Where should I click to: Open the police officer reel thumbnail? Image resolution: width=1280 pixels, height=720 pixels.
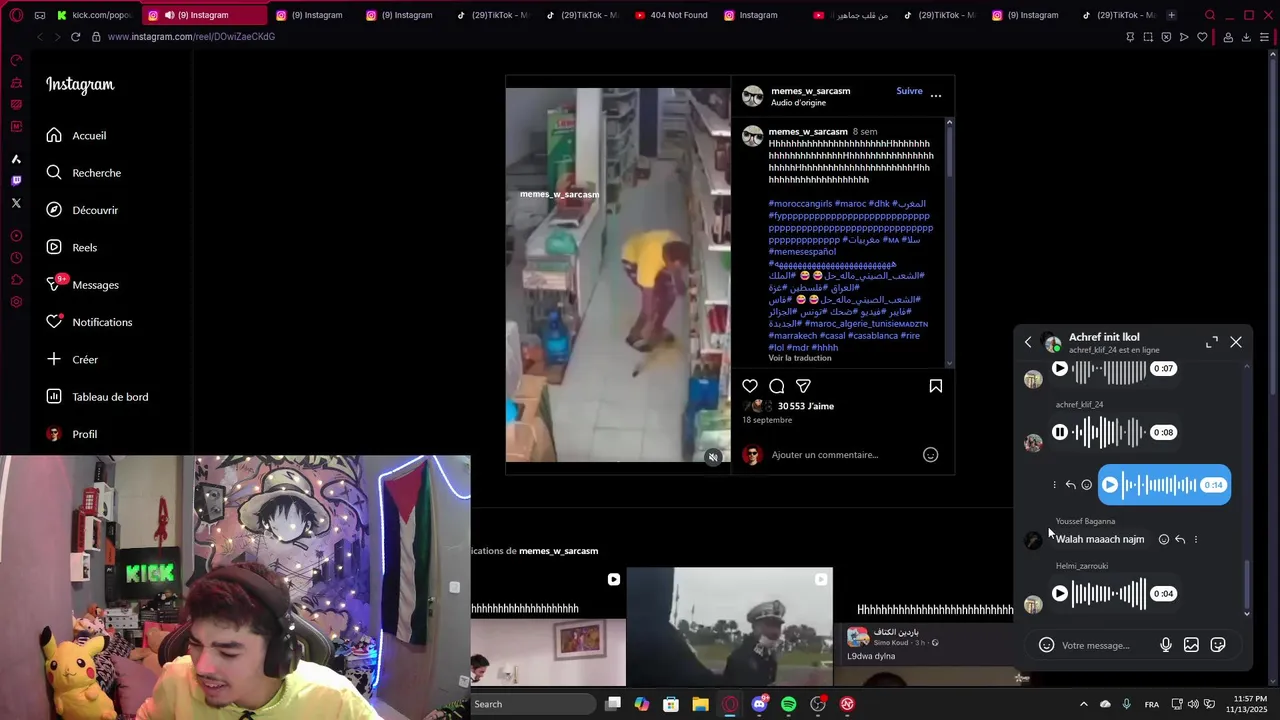click(x=729, y=627)
